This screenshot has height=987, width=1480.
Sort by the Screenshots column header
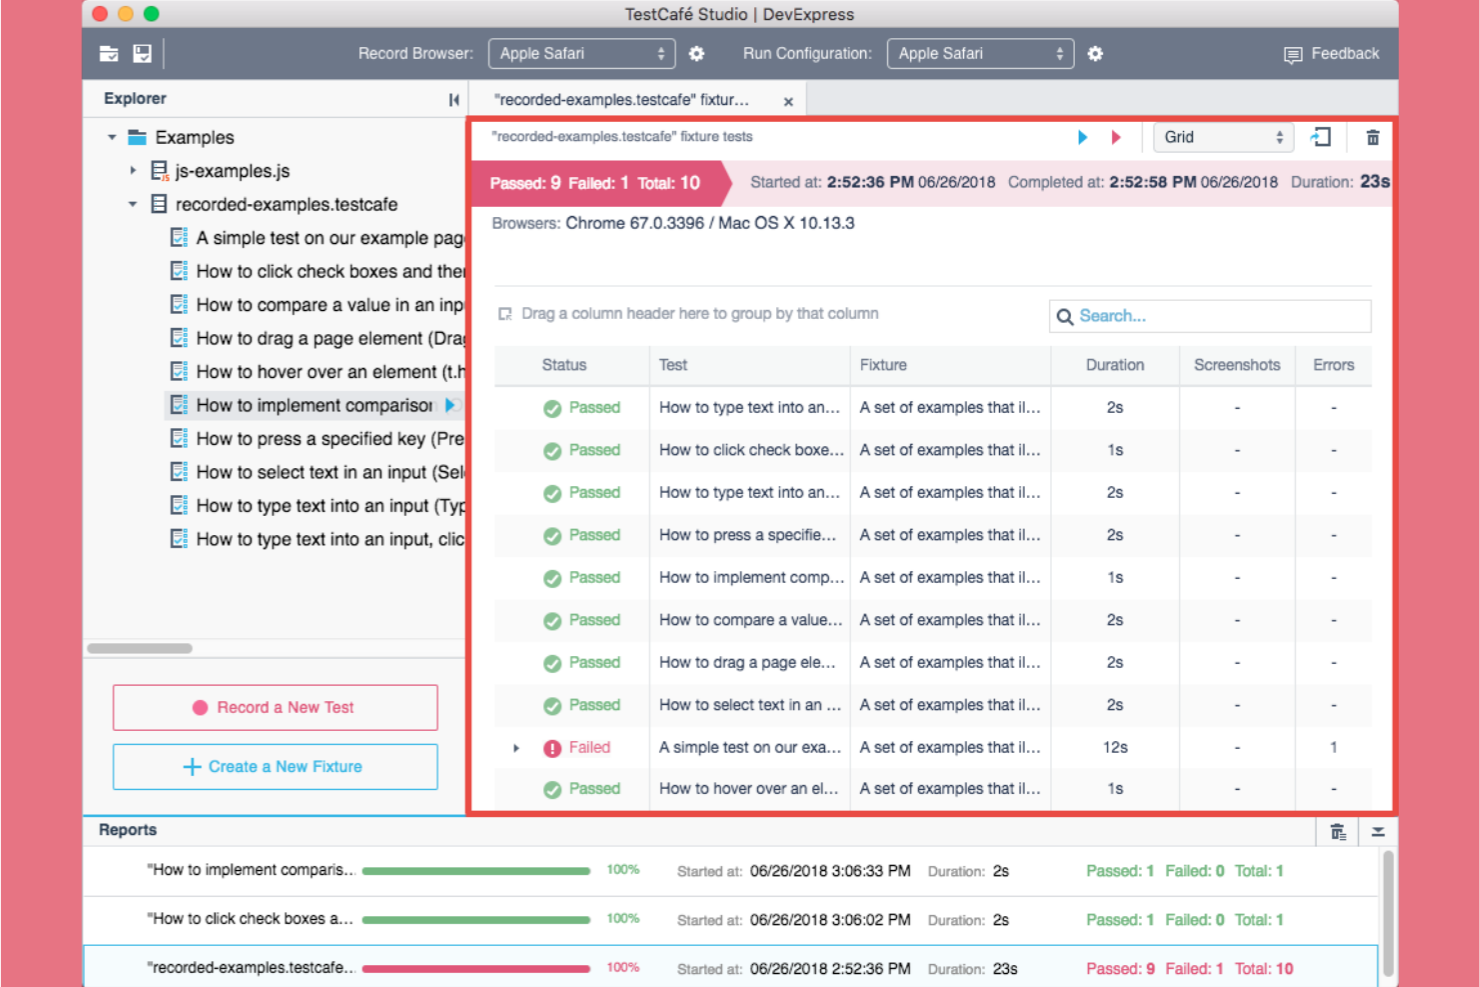click(1237, 365)
